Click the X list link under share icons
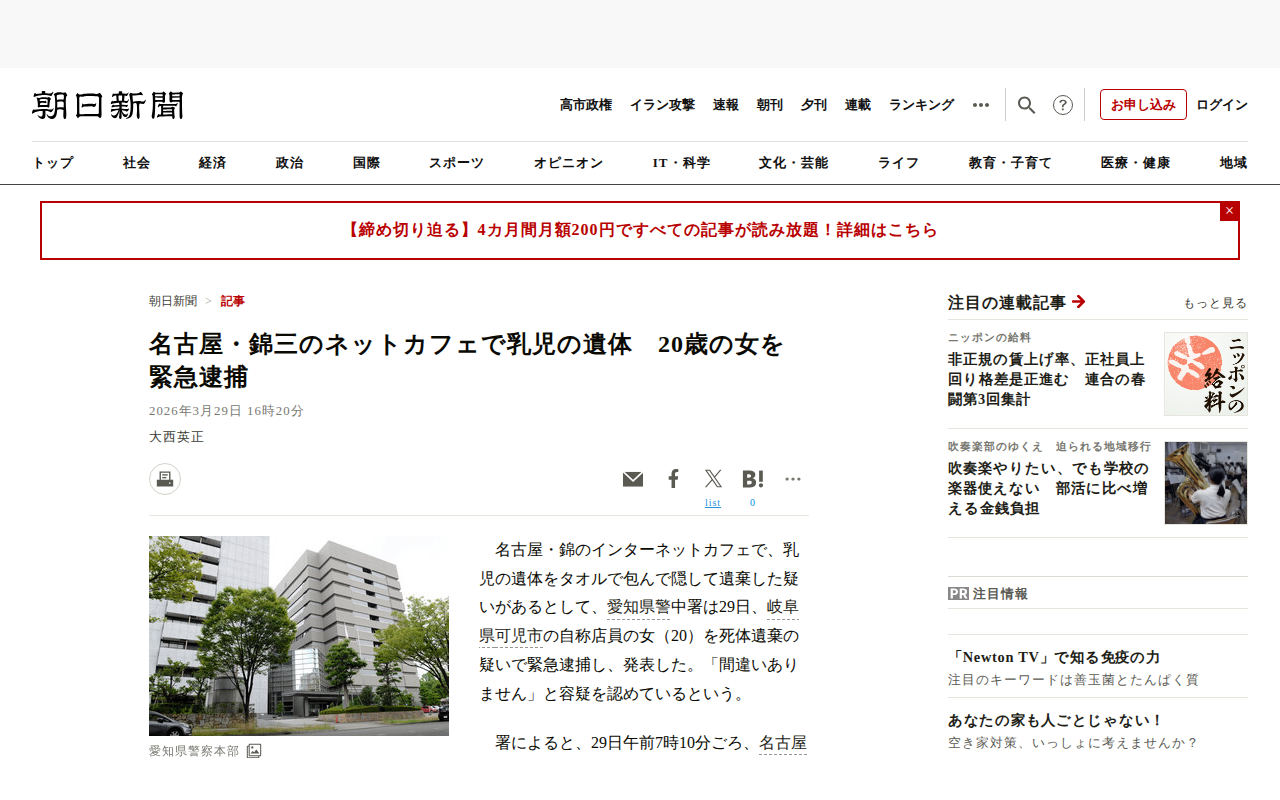The height and width of the screenshot is (800, 1280). 713,503
